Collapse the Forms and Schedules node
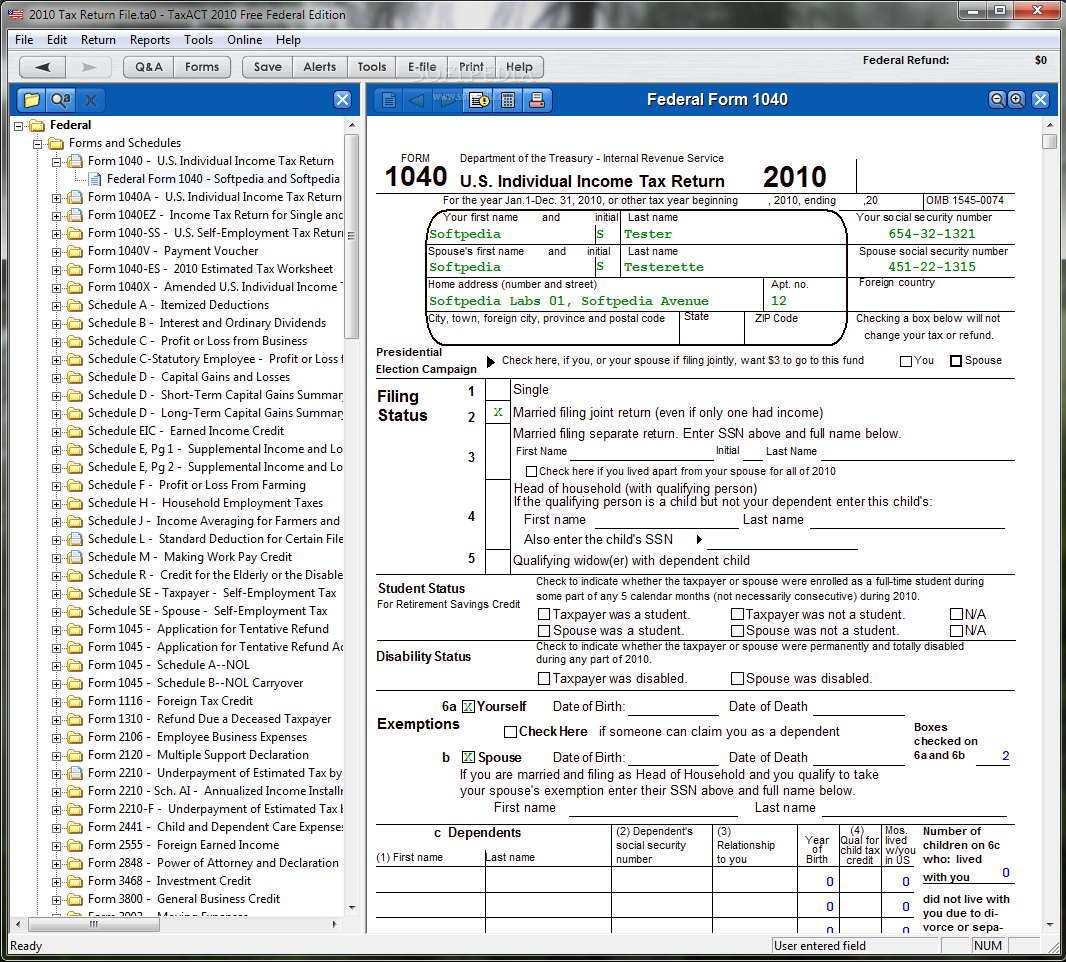 coord(38,143)
